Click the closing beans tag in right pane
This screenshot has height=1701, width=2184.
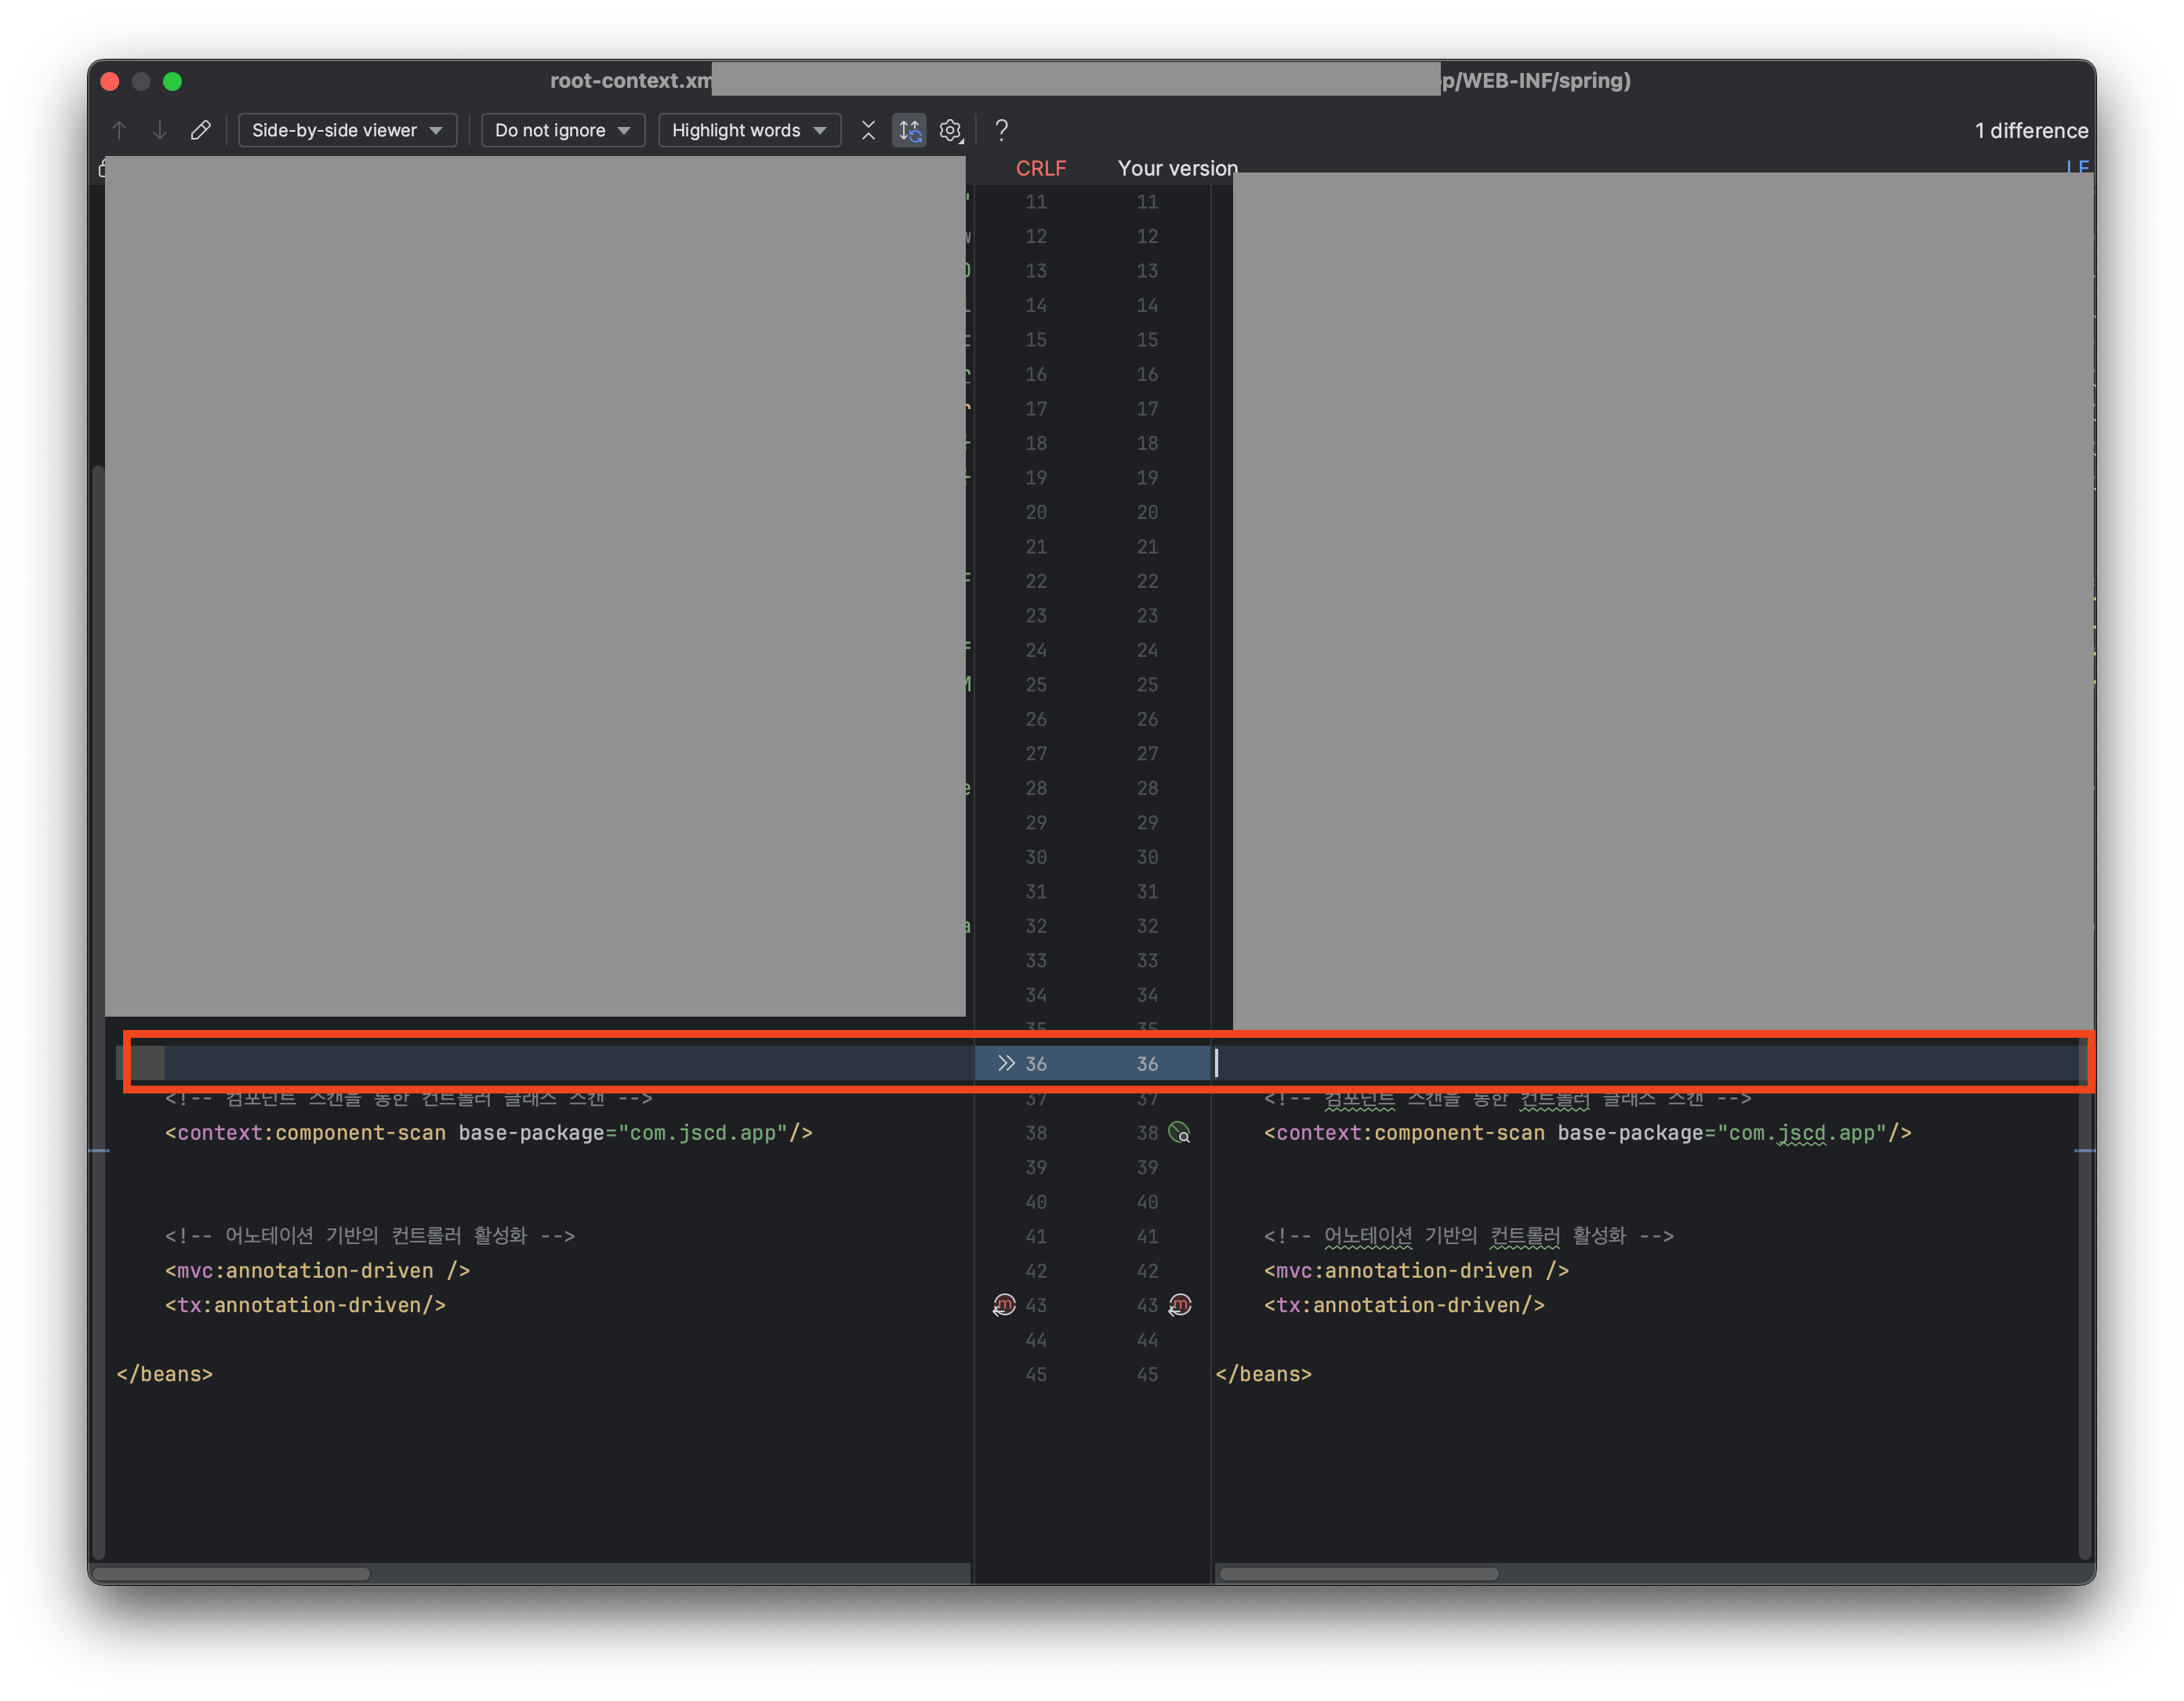click(1263, 1374)
